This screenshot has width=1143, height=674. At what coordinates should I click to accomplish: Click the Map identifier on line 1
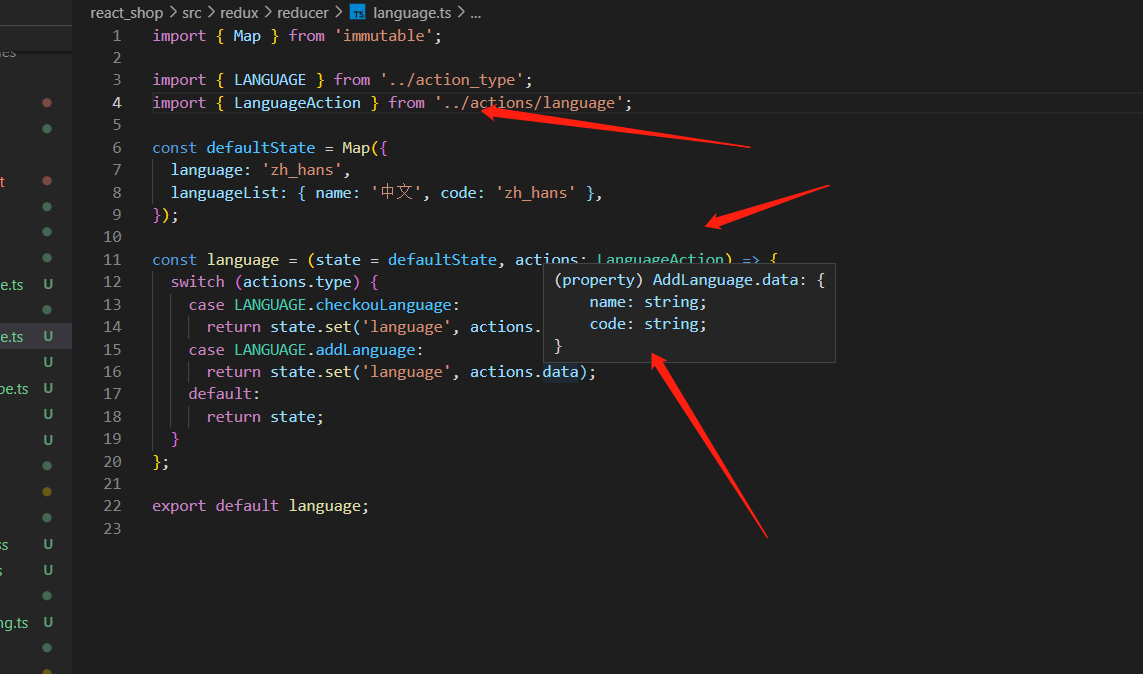click(x=247, y=36)
